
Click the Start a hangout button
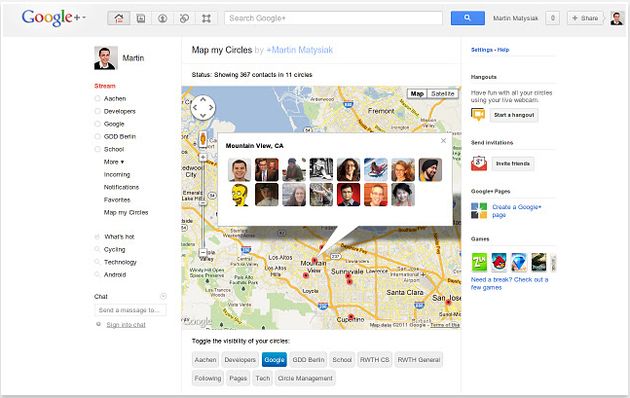[514, 115]
